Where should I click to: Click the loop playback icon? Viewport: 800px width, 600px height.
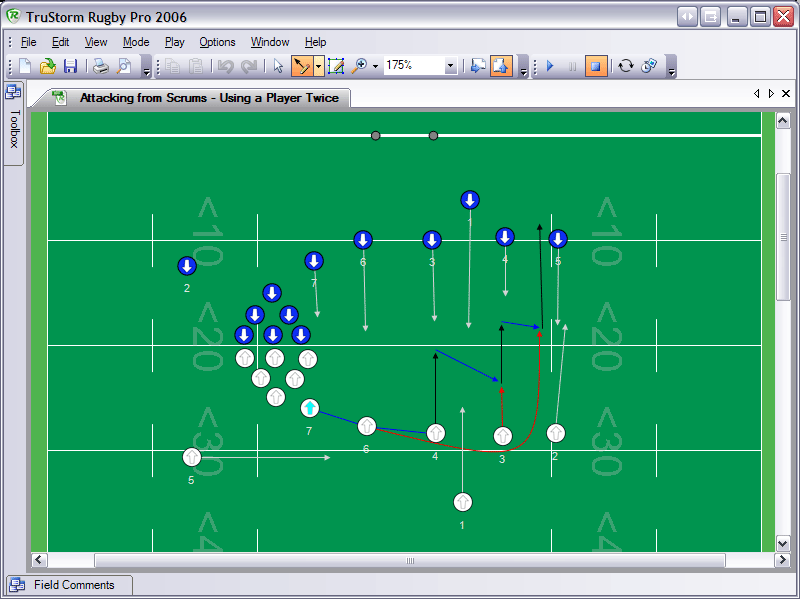click(626, 66)
